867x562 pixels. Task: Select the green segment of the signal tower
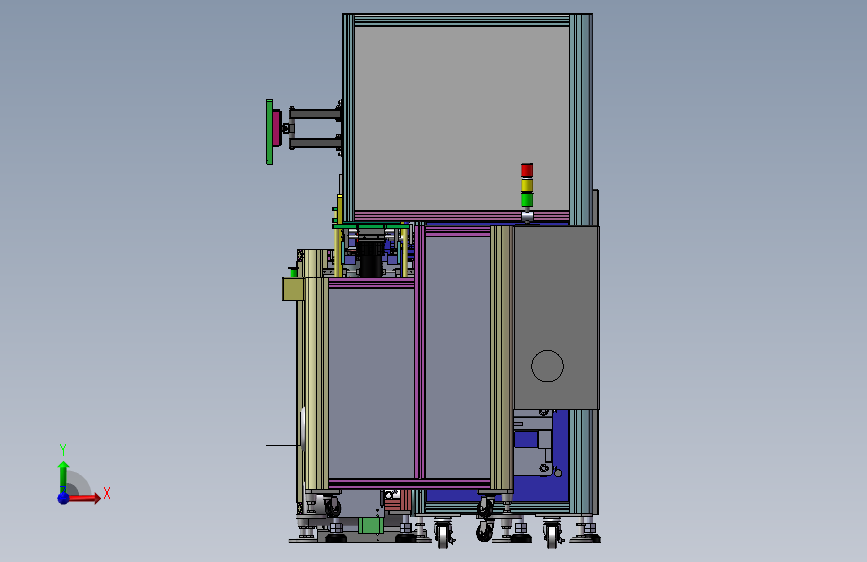tap(527, 200)
